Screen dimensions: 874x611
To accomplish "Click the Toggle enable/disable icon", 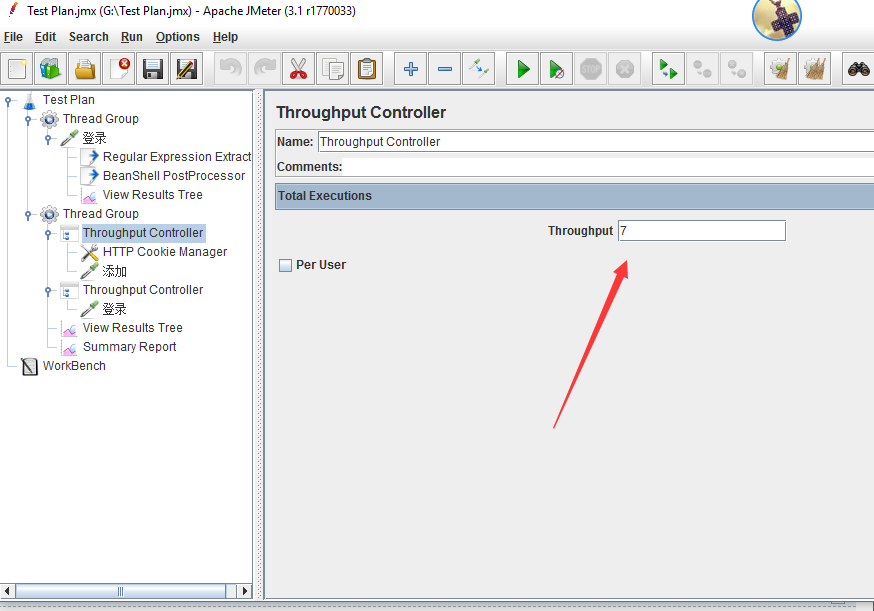I will [x=478, y=69].
